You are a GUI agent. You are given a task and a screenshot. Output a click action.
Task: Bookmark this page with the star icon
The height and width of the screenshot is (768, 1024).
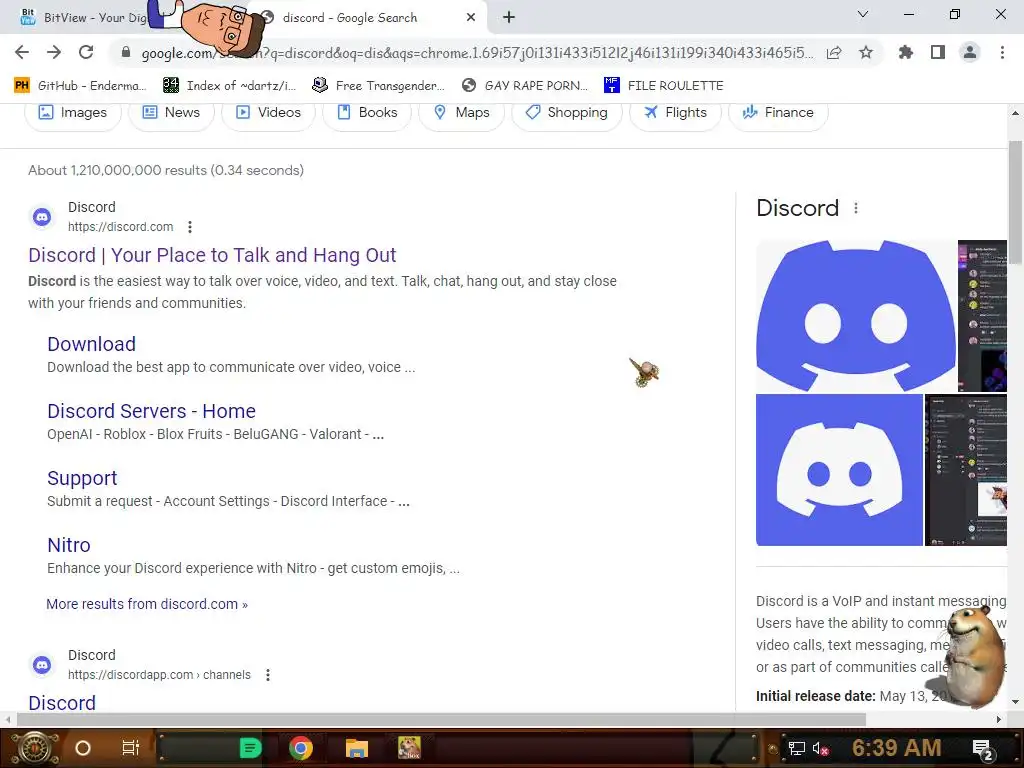click(x=866, y=52)
